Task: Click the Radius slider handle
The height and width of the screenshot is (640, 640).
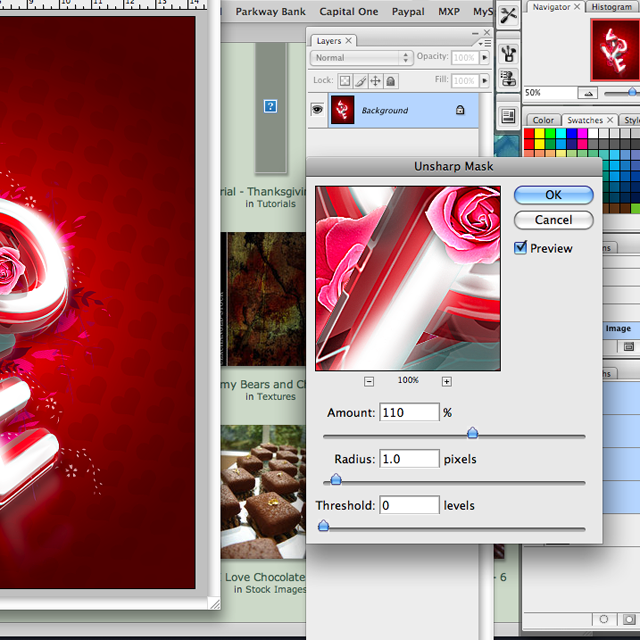Action: 336,479
